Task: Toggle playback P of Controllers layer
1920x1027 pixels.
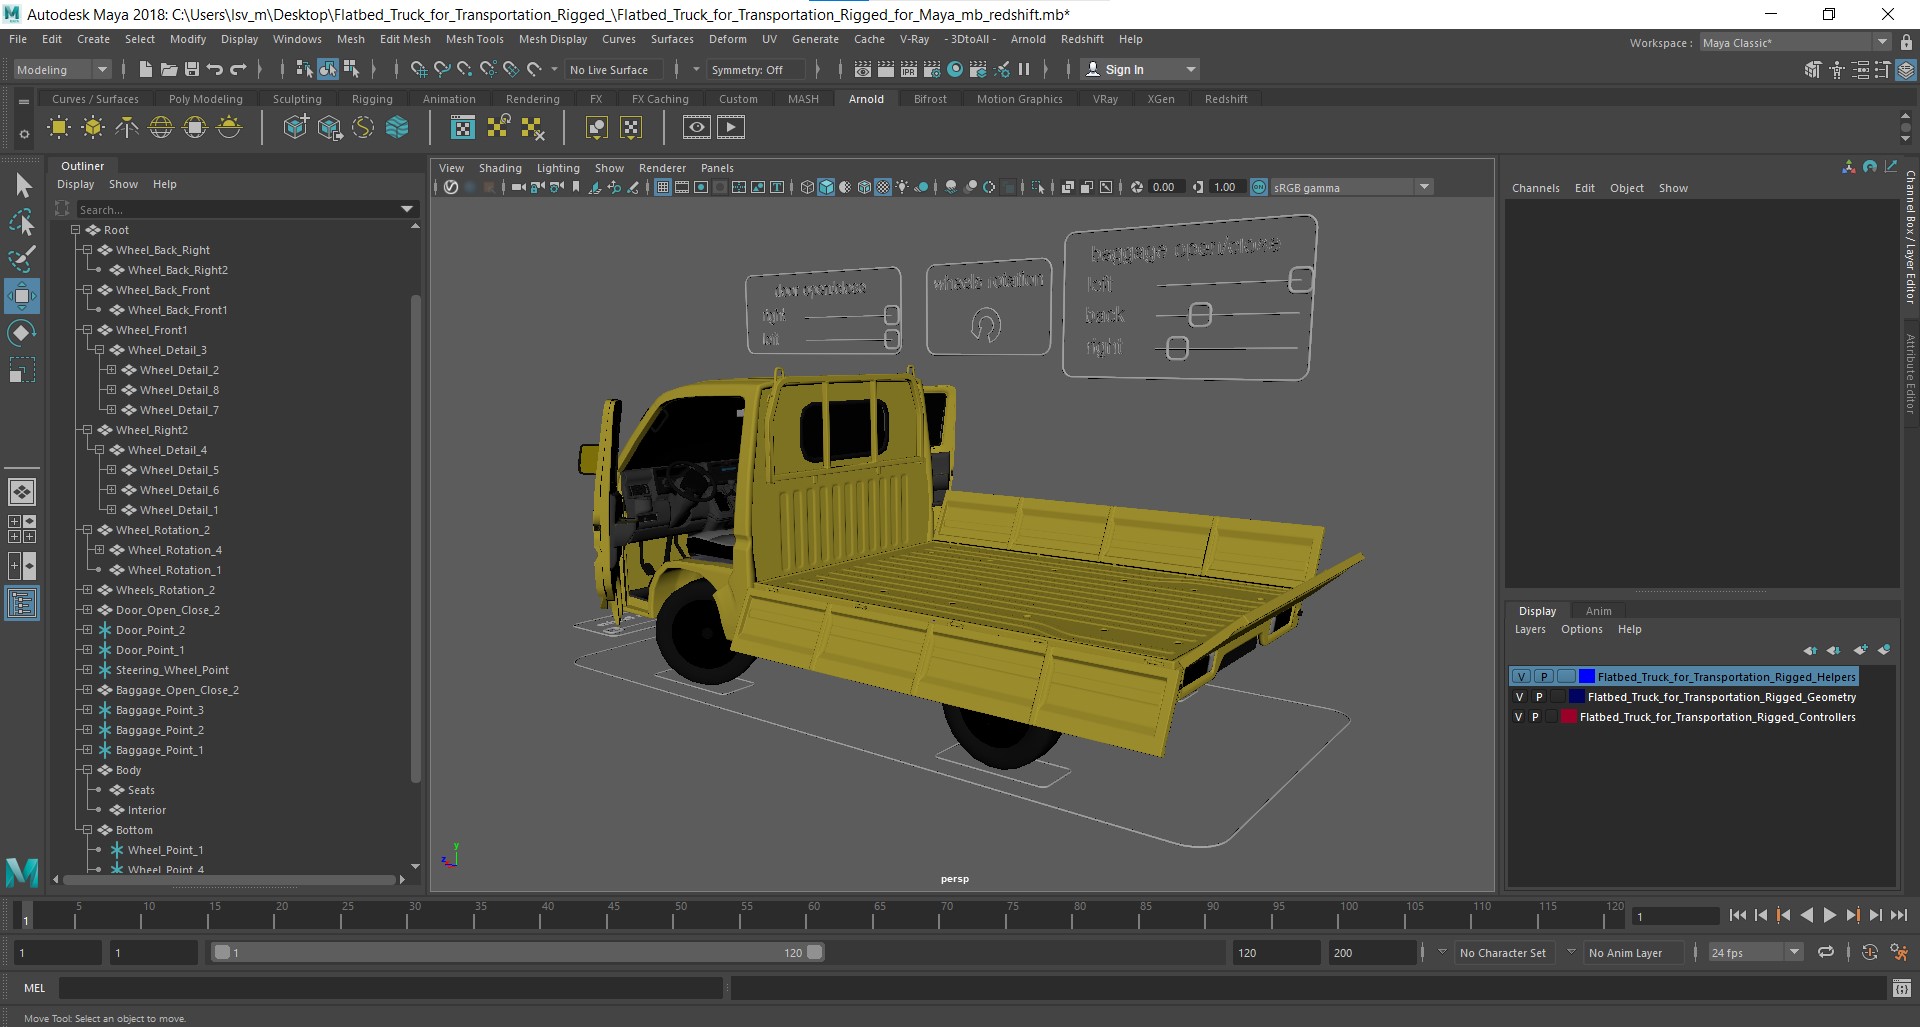Action: (1535, 717)
